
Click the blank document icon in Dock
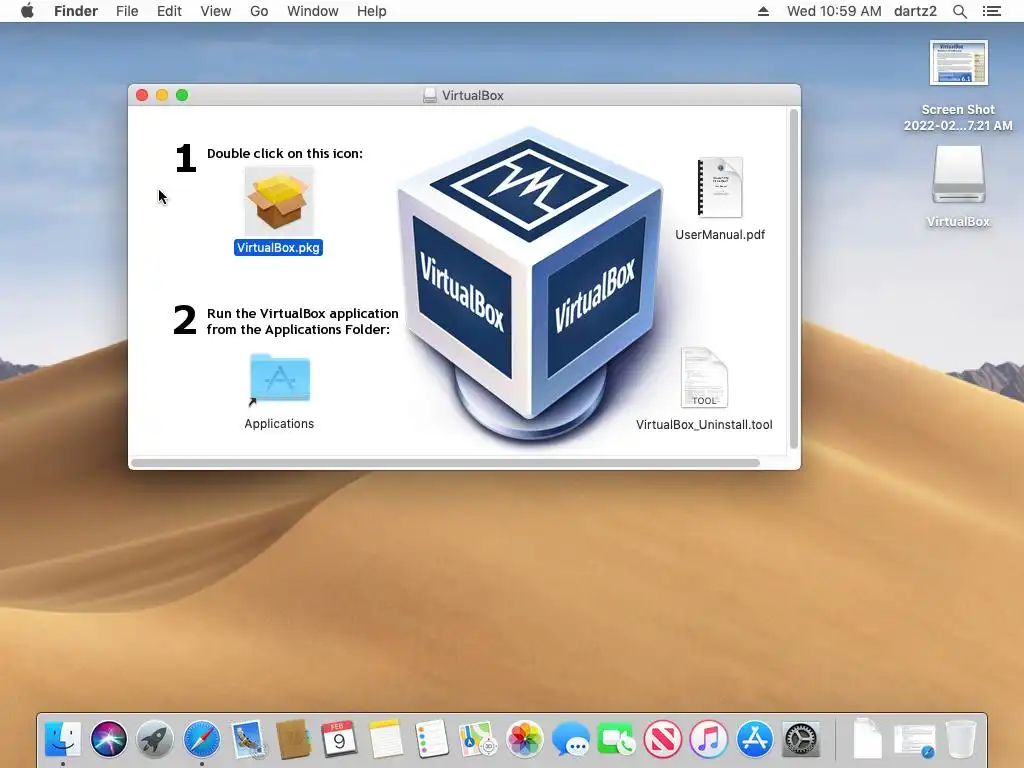coord(867,739)
